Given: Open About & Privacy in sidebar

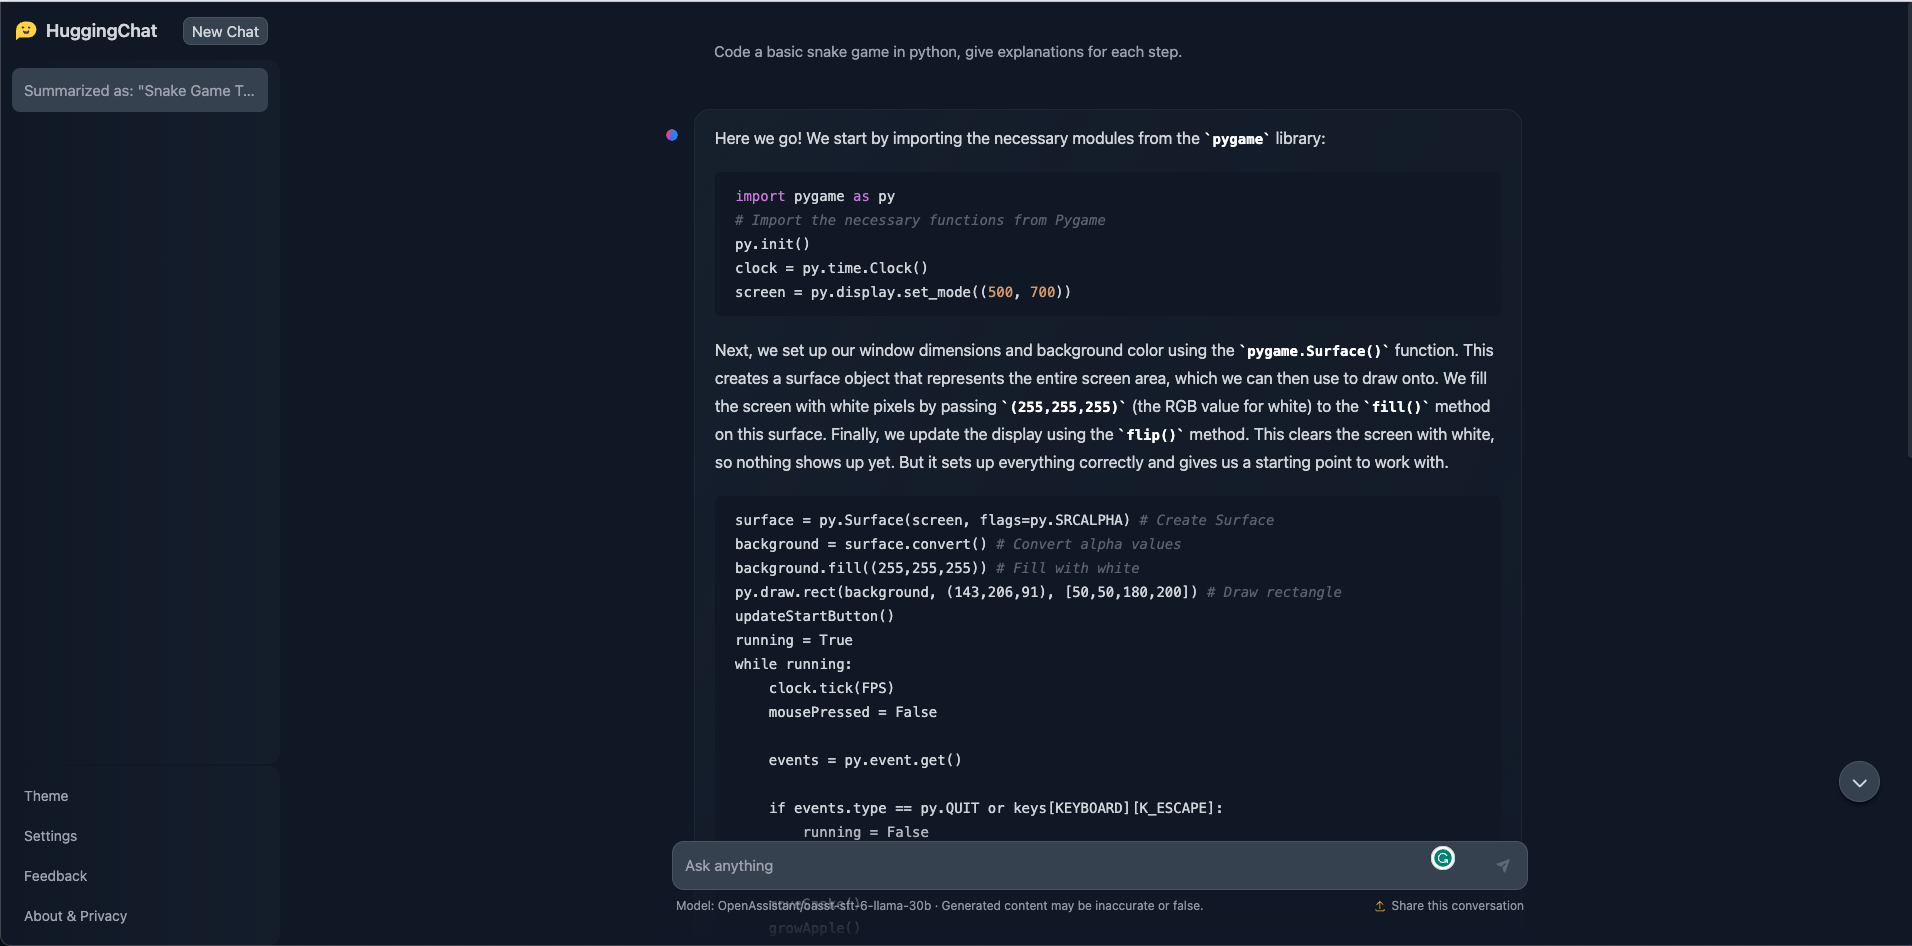Looking at the screenshot, I should pyautogui.click(x=75, y=916).
